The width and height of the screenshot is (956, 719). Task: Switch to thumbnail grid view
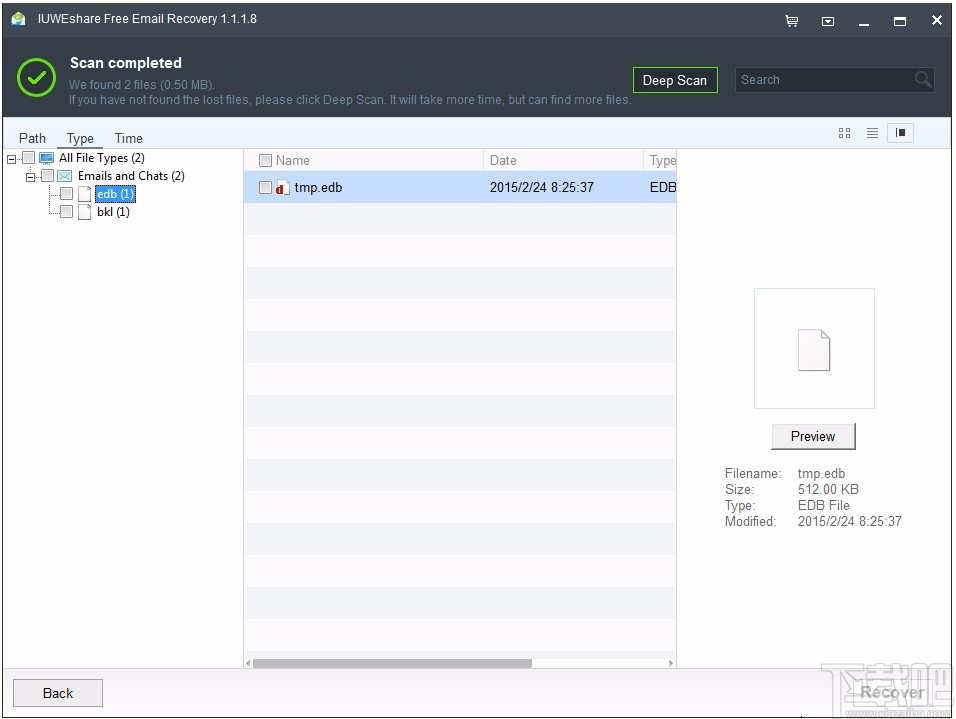844,133
